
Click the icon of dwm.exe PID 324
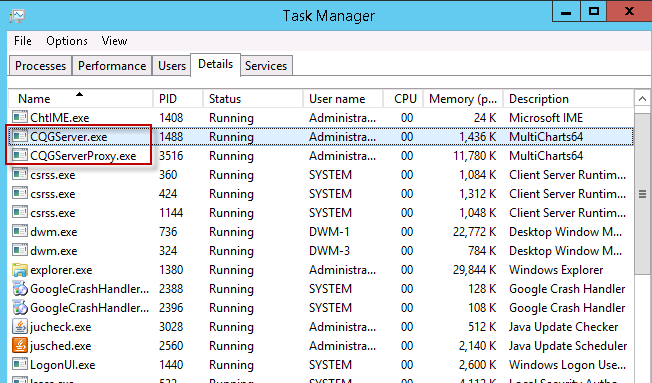click(x=20, y=251)
